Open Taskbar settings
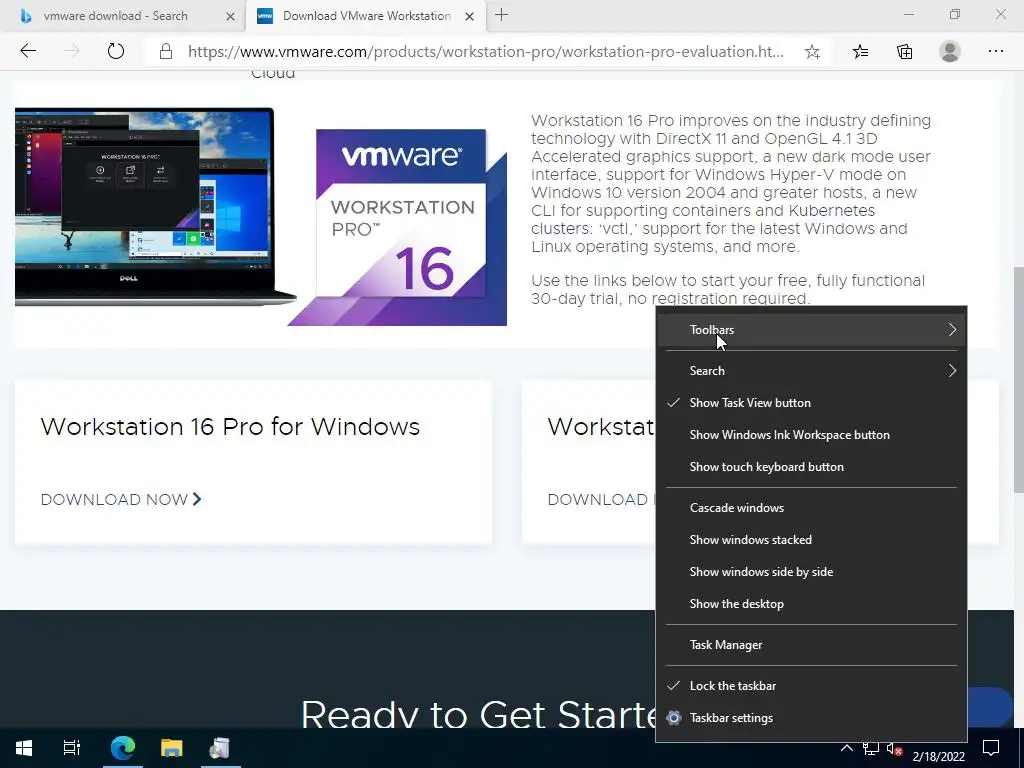Viewport: 1024px width, 768px height. (x=811, y=718)
